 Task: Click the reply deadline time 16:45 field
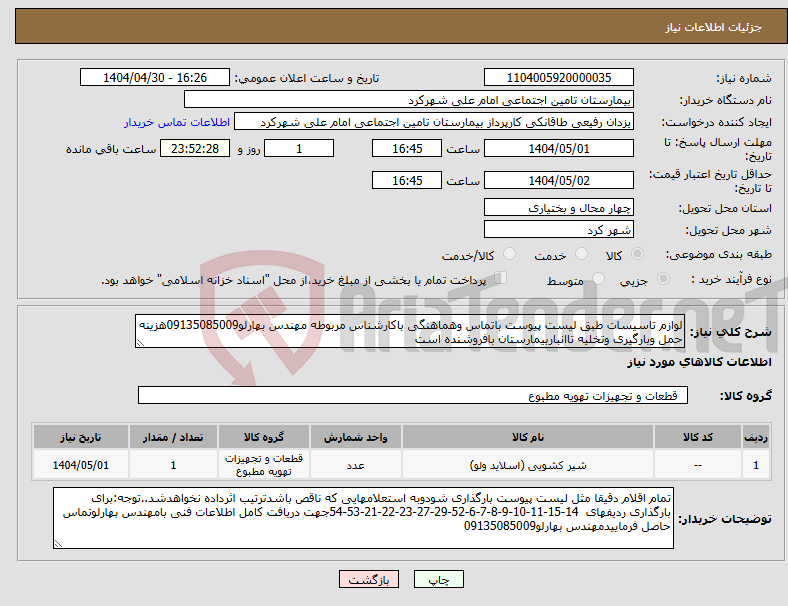pyautogui.click(x=407, y=148)
